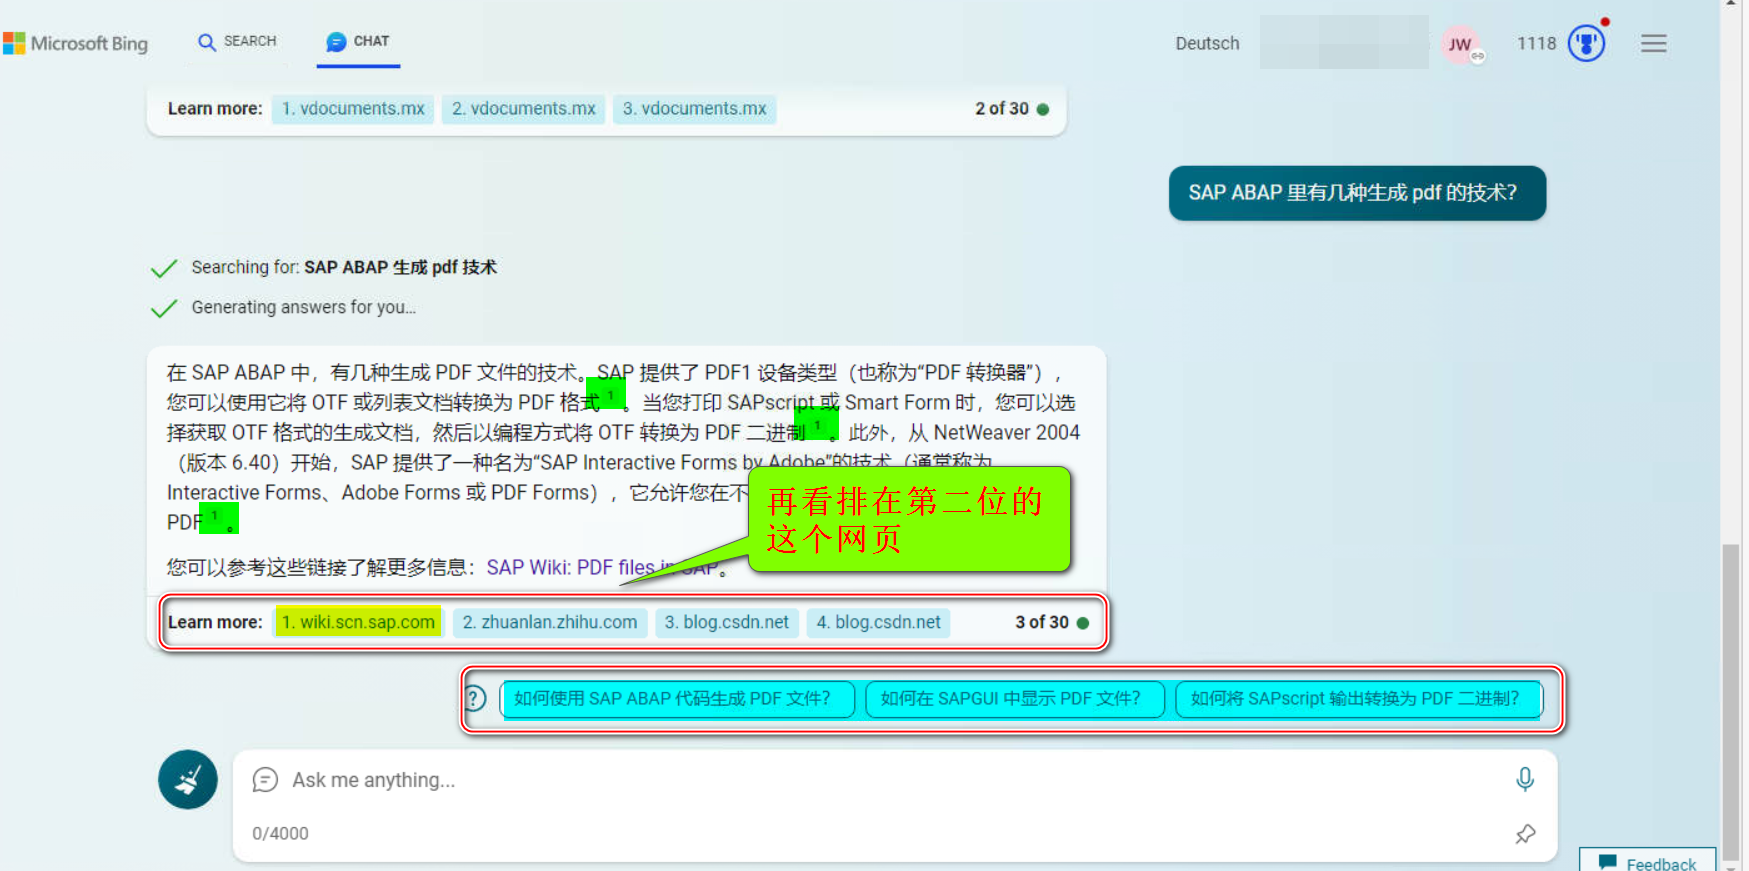Click the 'Searching for: SAP ABAP 生成 pdf 技术' status line

(344, 267)
